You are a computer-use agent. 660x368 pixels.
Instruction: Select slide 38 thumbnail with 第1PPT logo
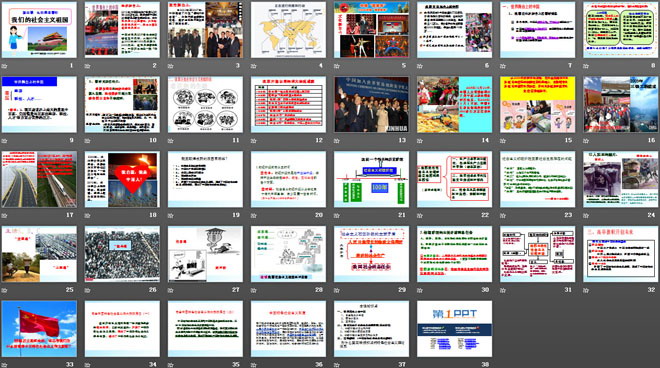point(455,328)
